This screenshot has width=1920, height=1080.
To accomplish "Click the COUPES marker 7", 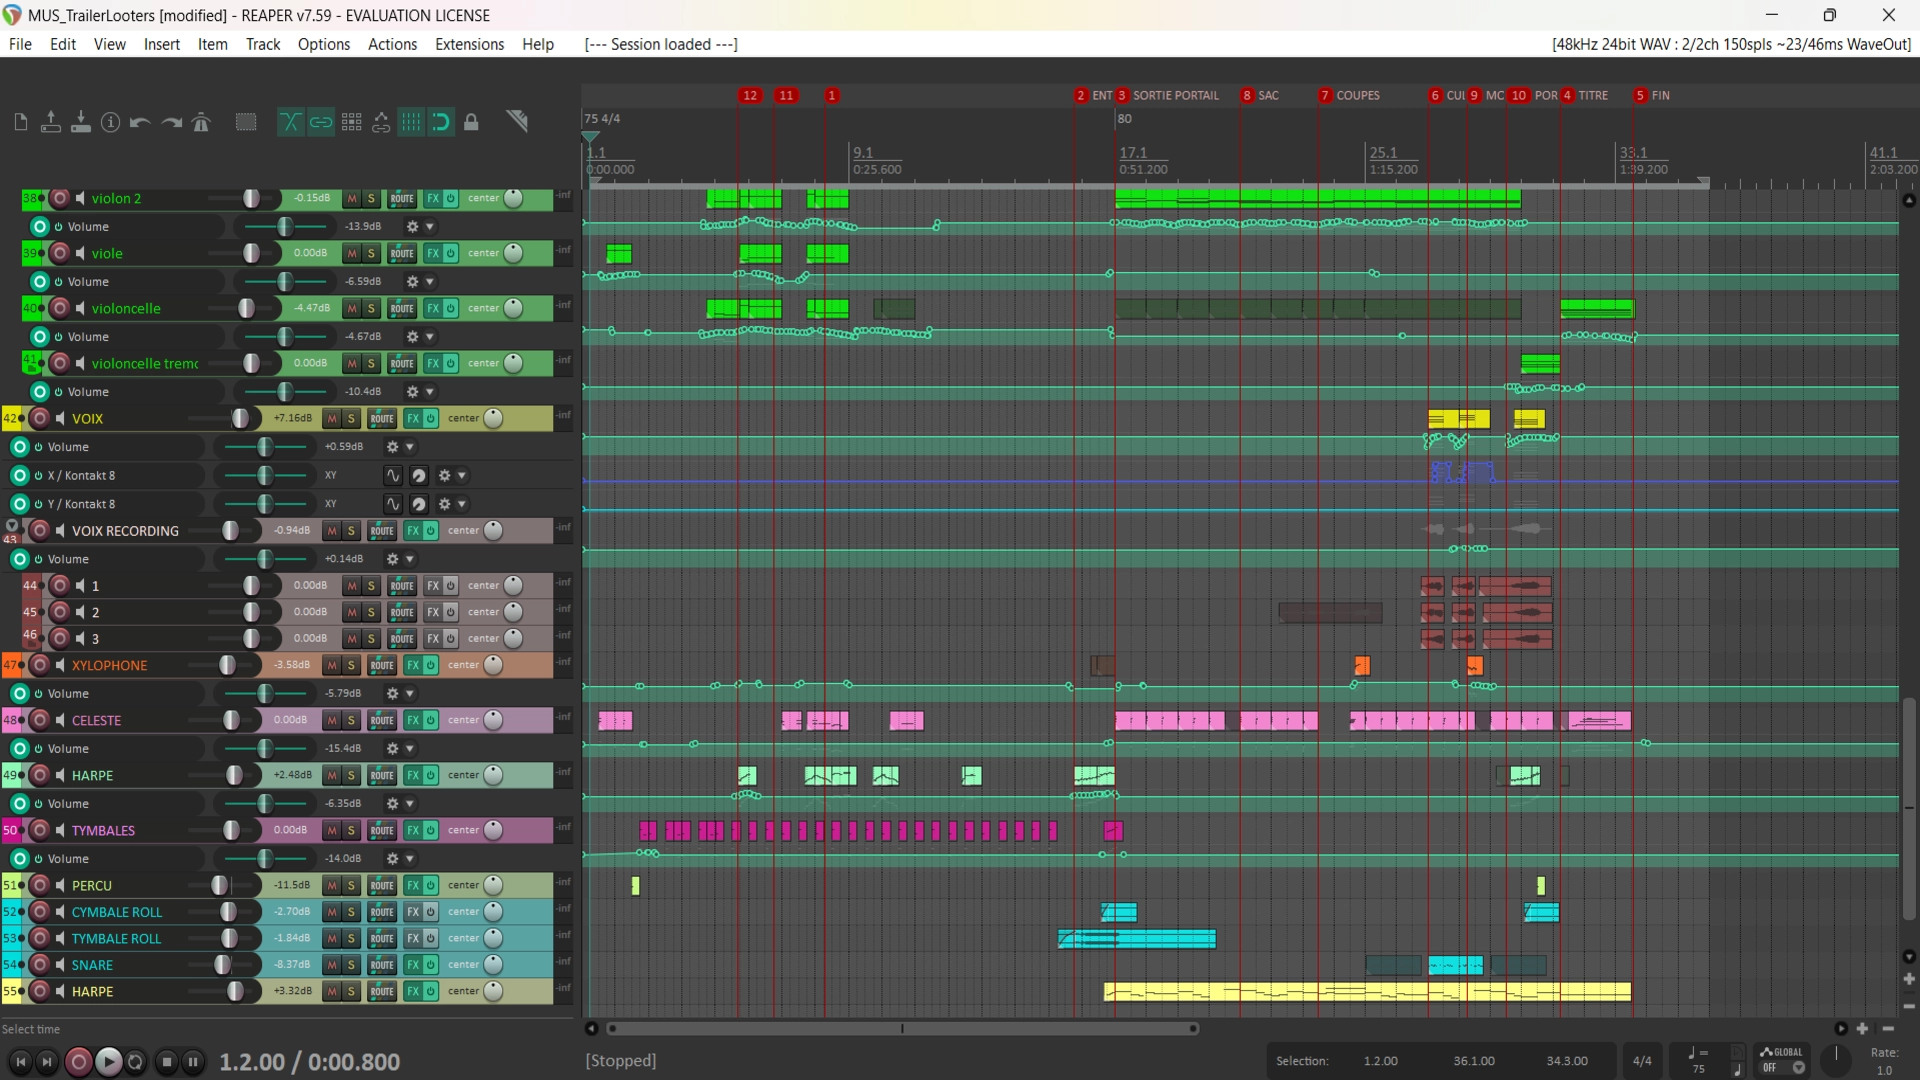I will (x=1349, y=95).
